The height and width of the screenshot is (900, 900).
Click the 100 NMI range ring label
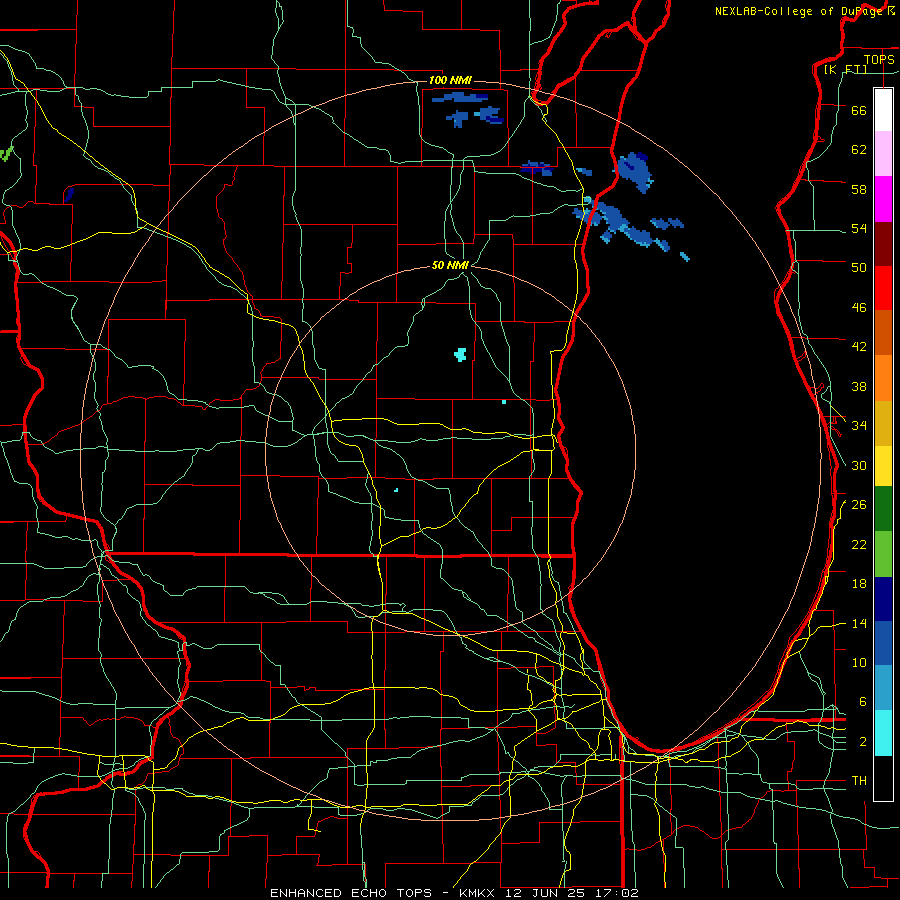[450, 80]
